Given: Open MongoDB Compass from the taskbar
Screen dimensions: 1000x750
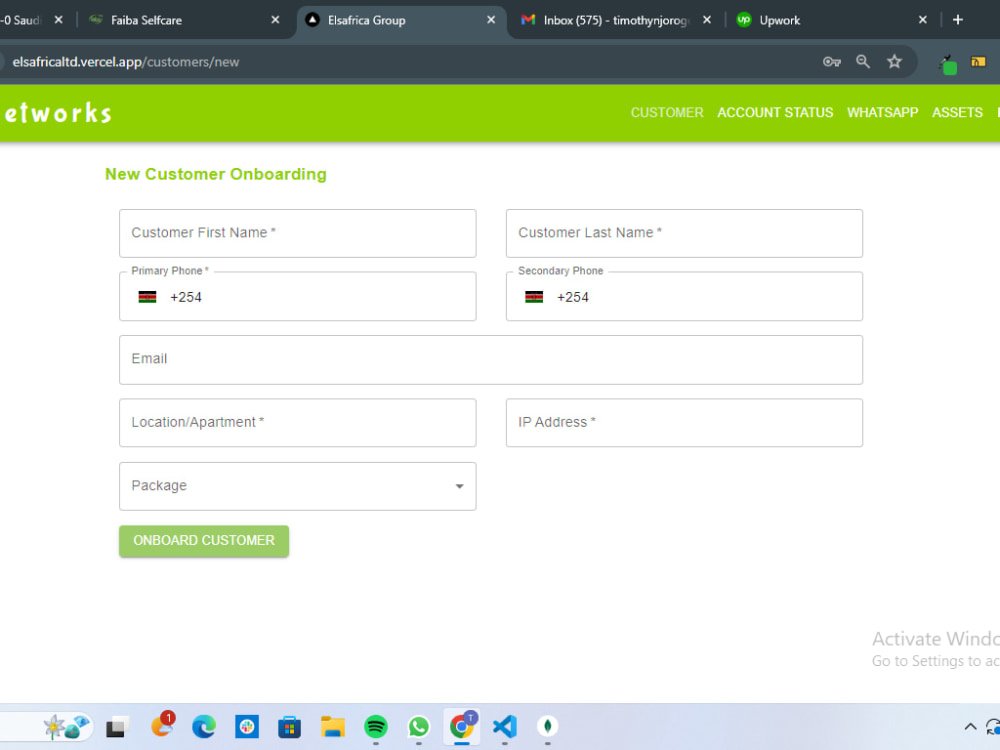Looking at the screenshot, I should pyautogui.click(x=547, y=726).
